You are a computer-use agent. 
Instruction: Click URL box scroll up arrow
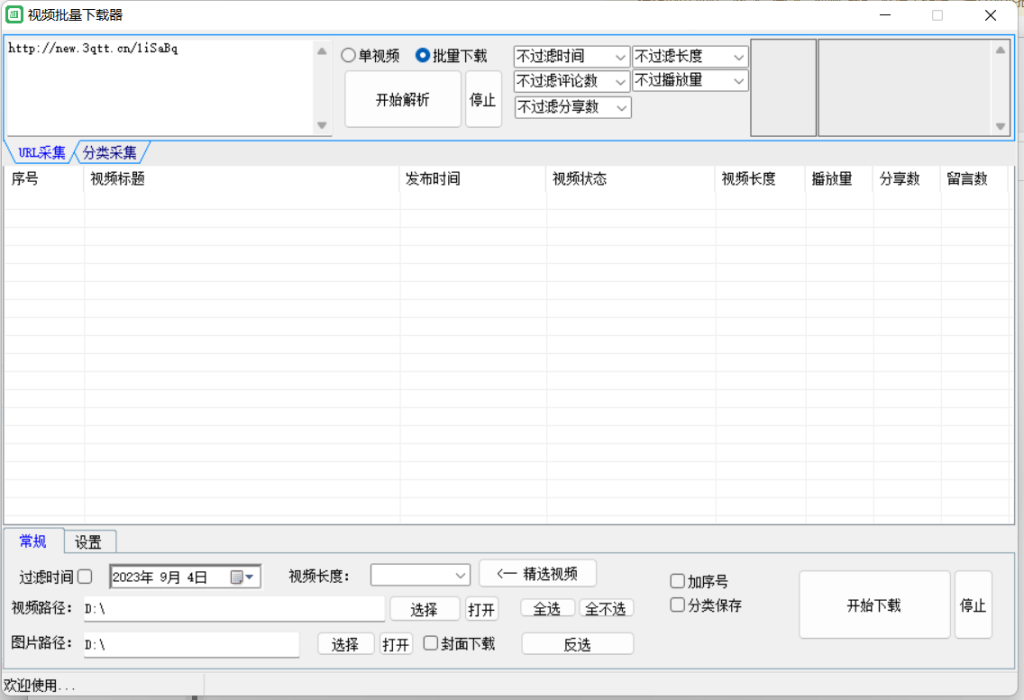(x=322, y=51)
